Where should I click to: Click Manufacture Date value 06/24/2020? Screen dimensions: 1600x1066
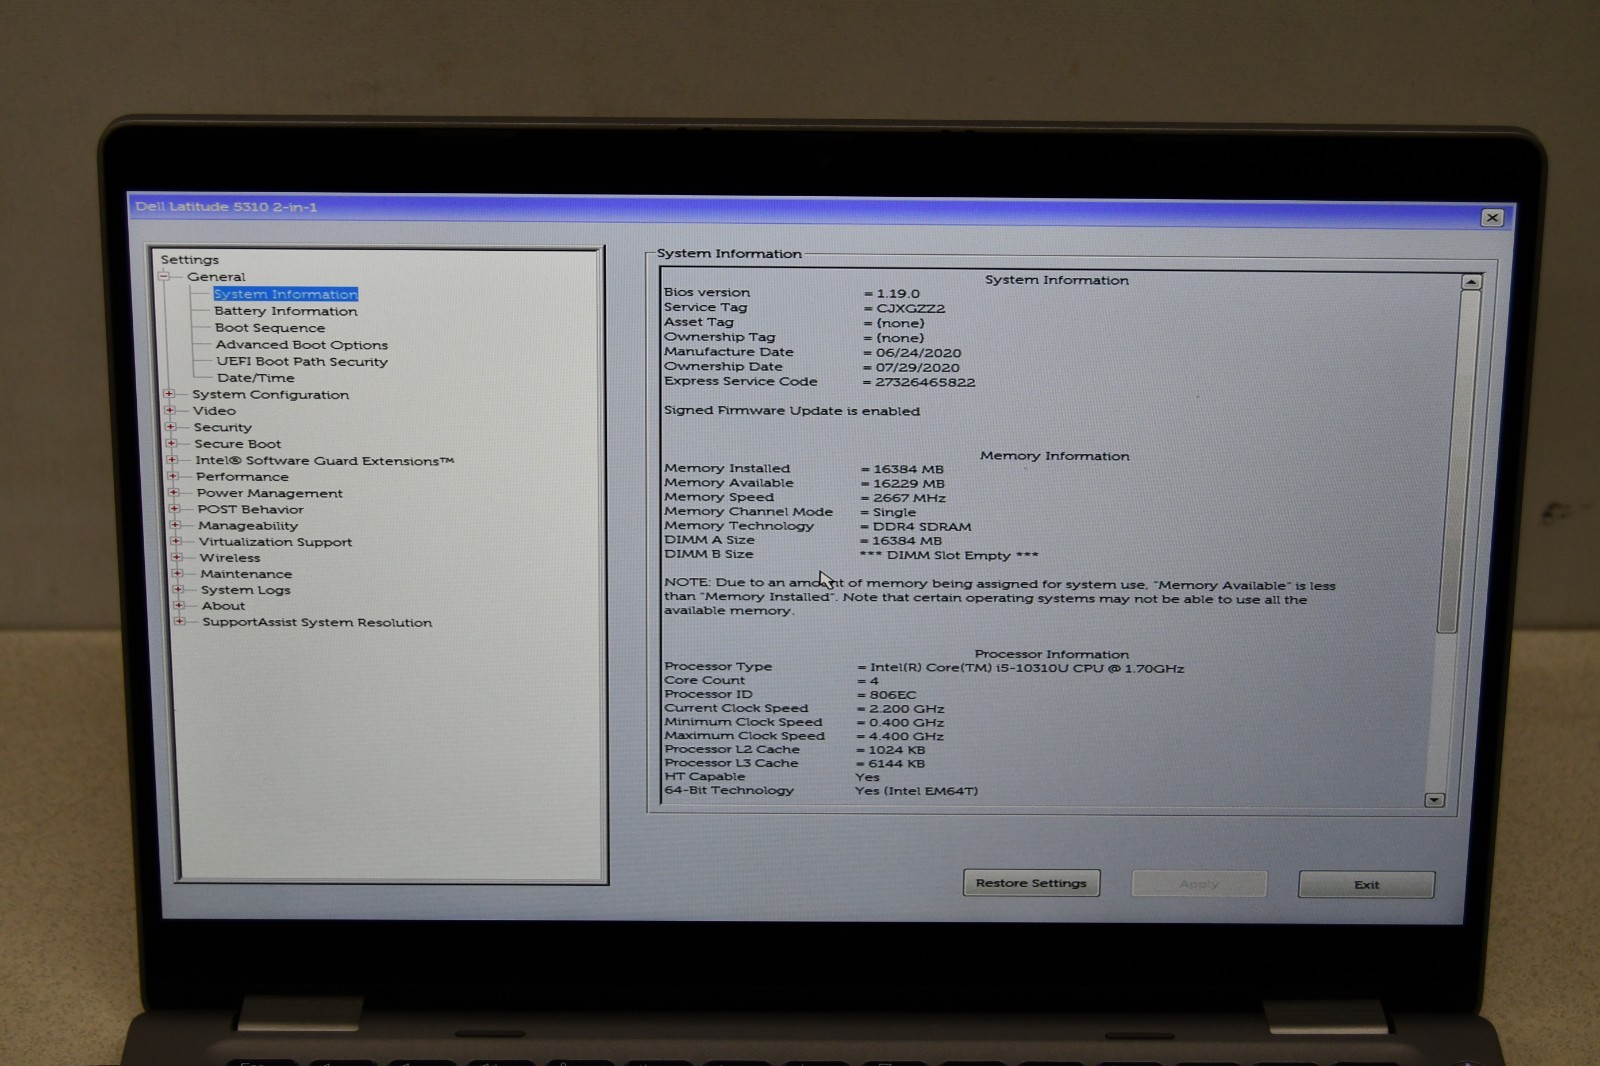click(918, 353)
